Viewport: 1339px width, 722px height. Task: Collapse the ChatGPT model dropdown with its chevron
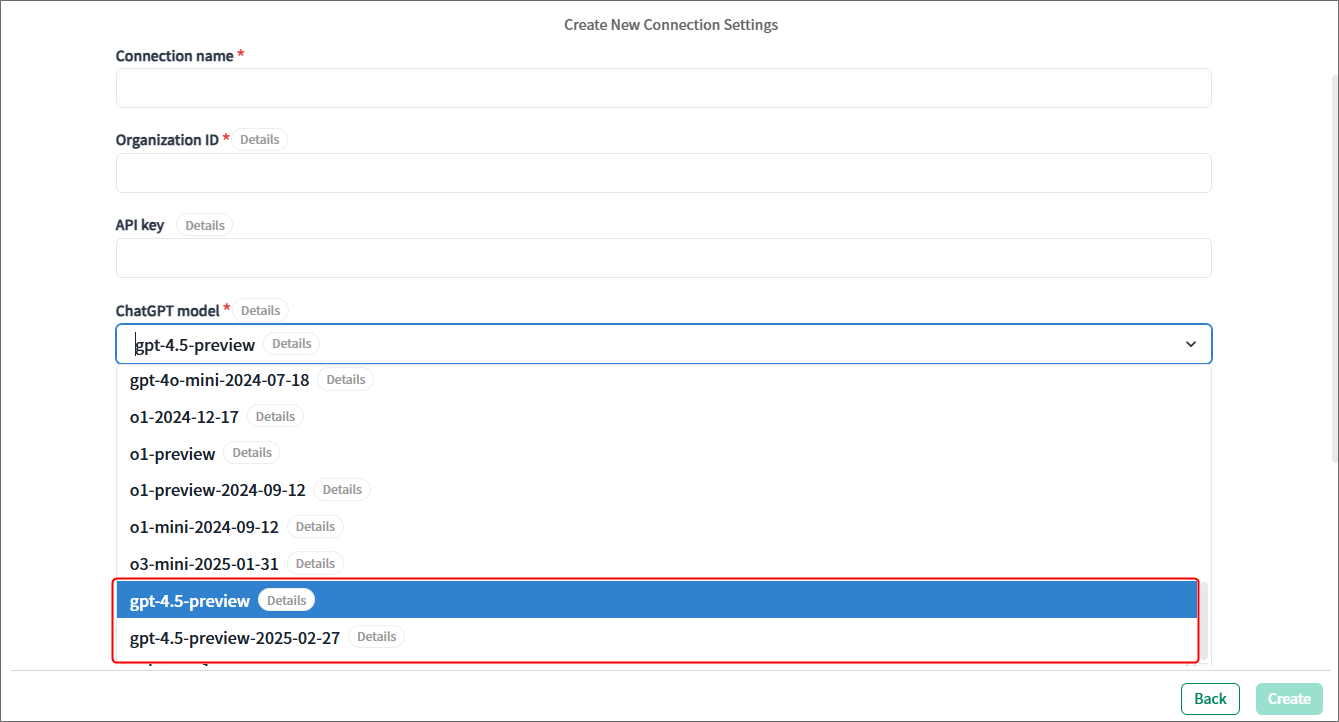(x=1191, y=344)
